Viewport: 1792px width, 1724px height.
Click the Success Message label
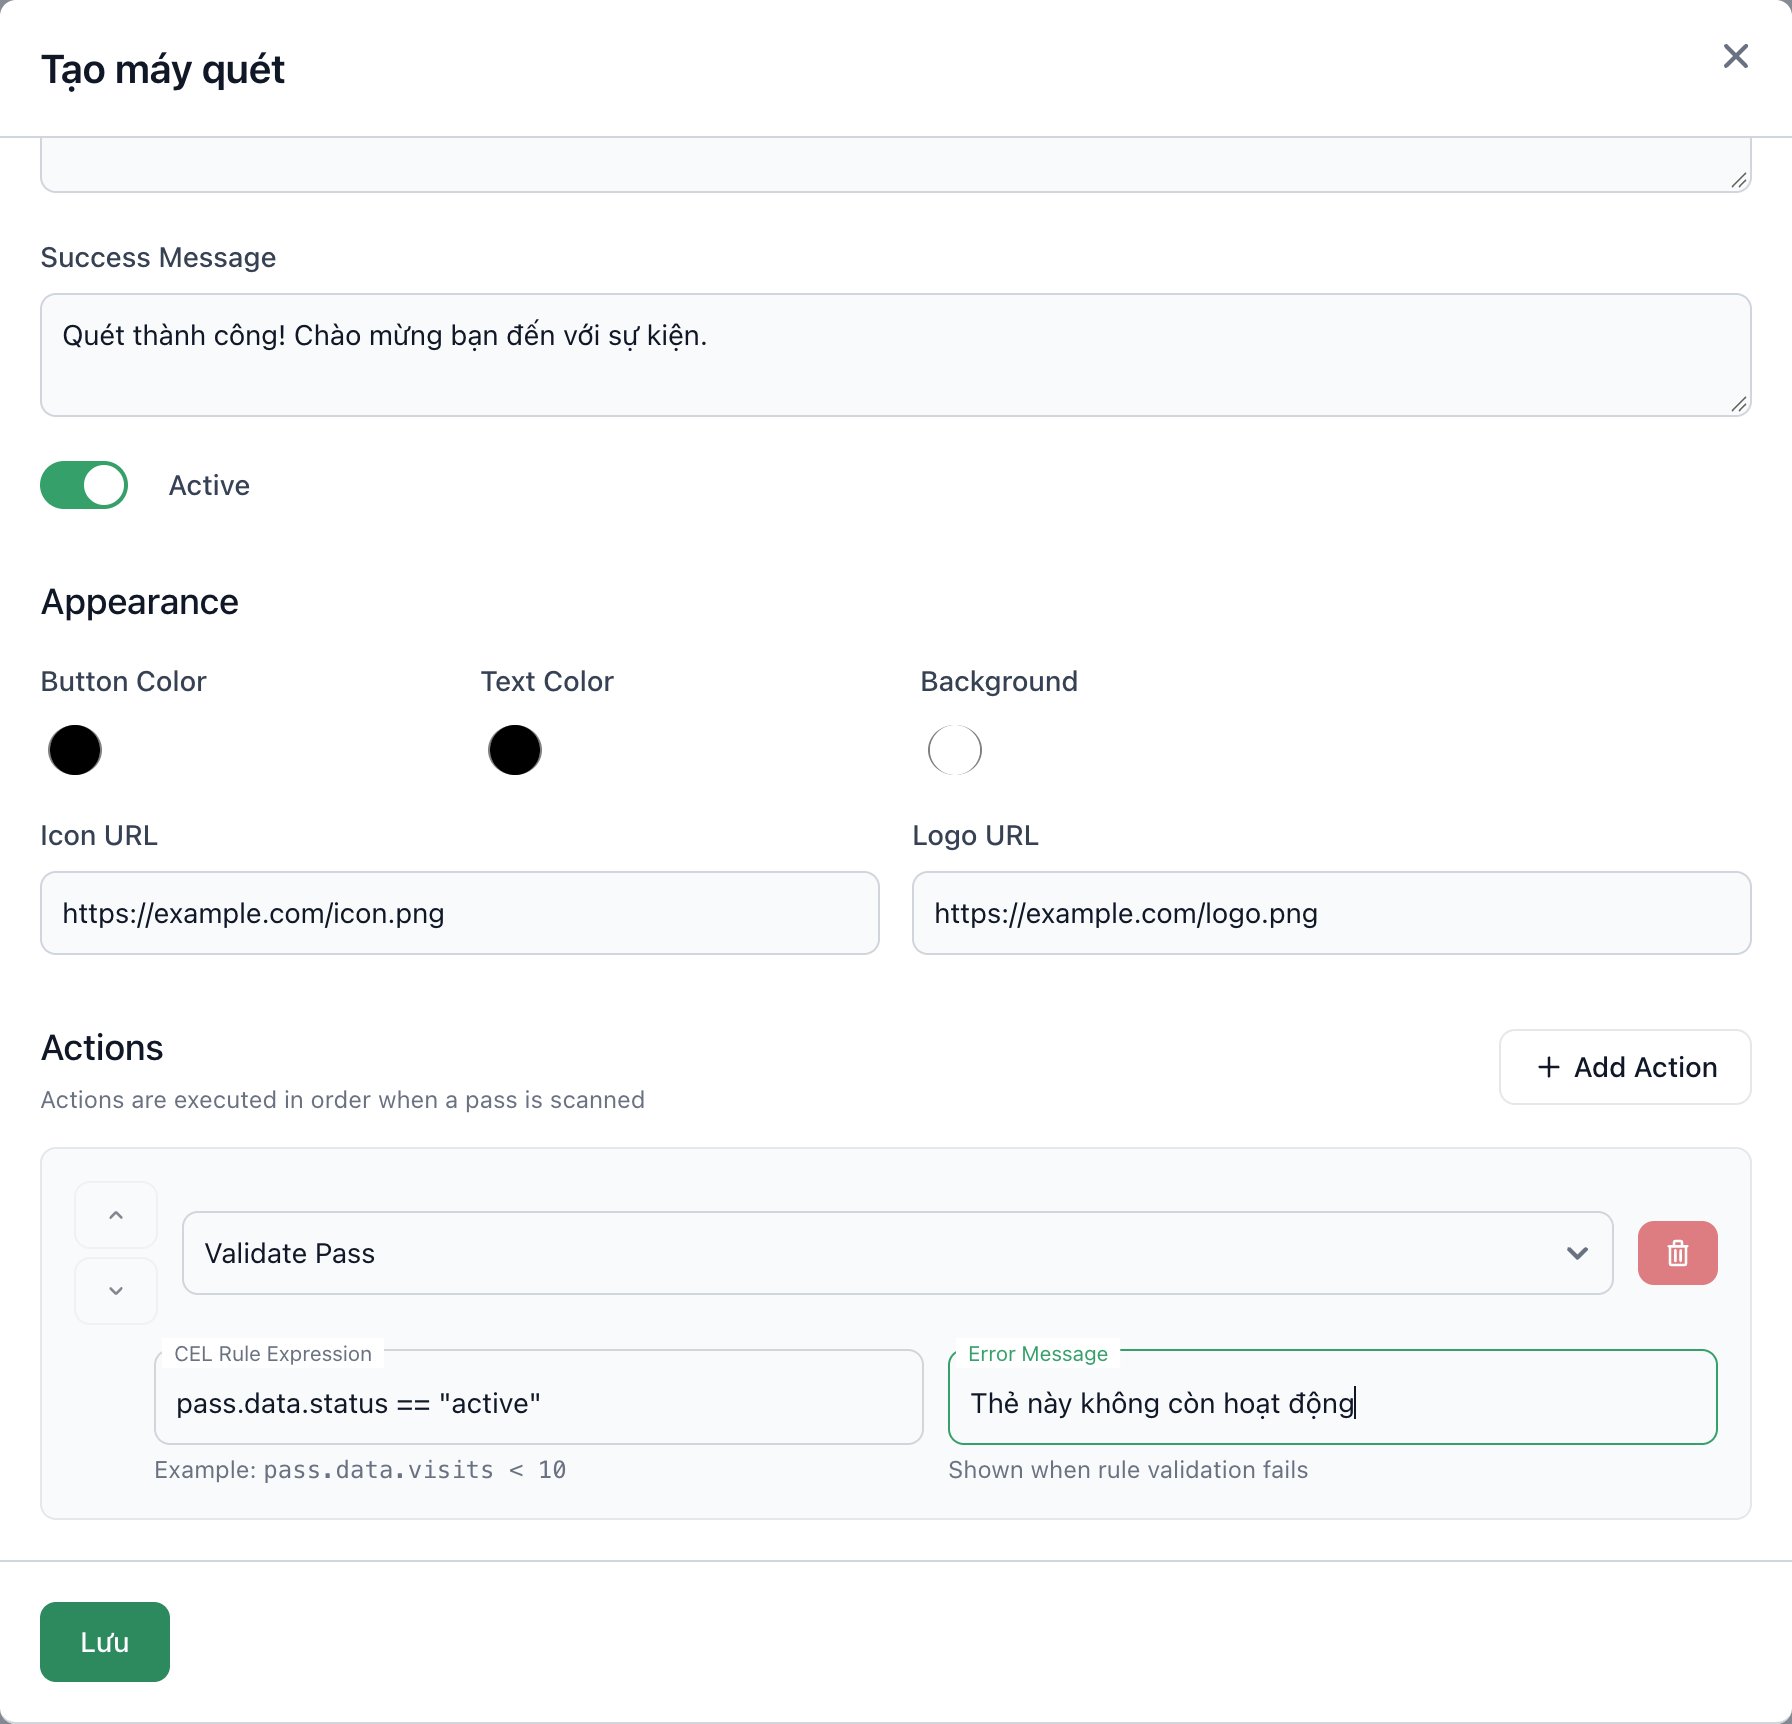pos(158,257)
